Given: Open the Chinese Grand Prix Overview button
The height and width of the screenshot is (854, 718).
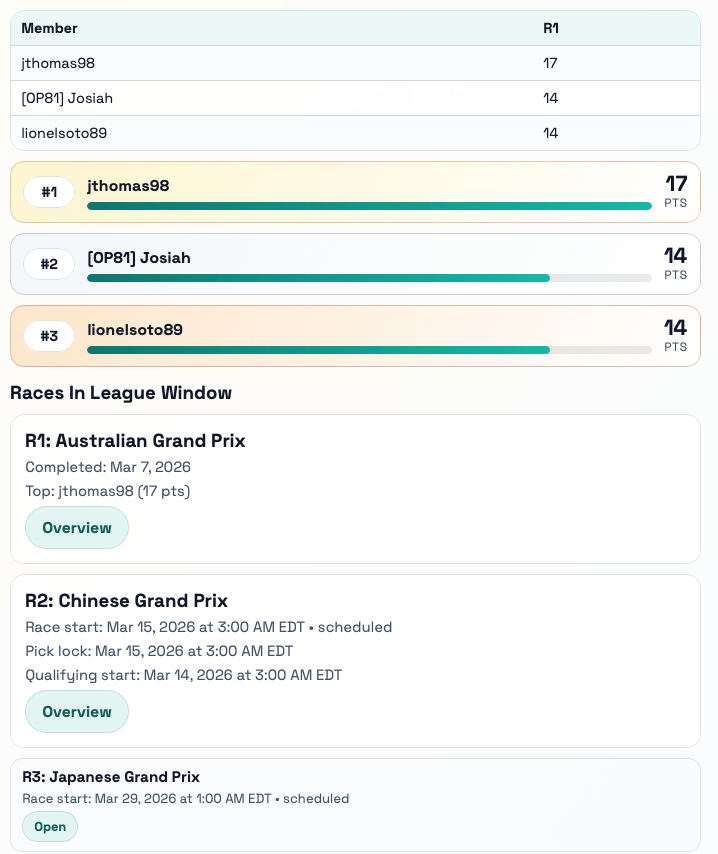Looking at the screenshot, I should coord(77,711).
